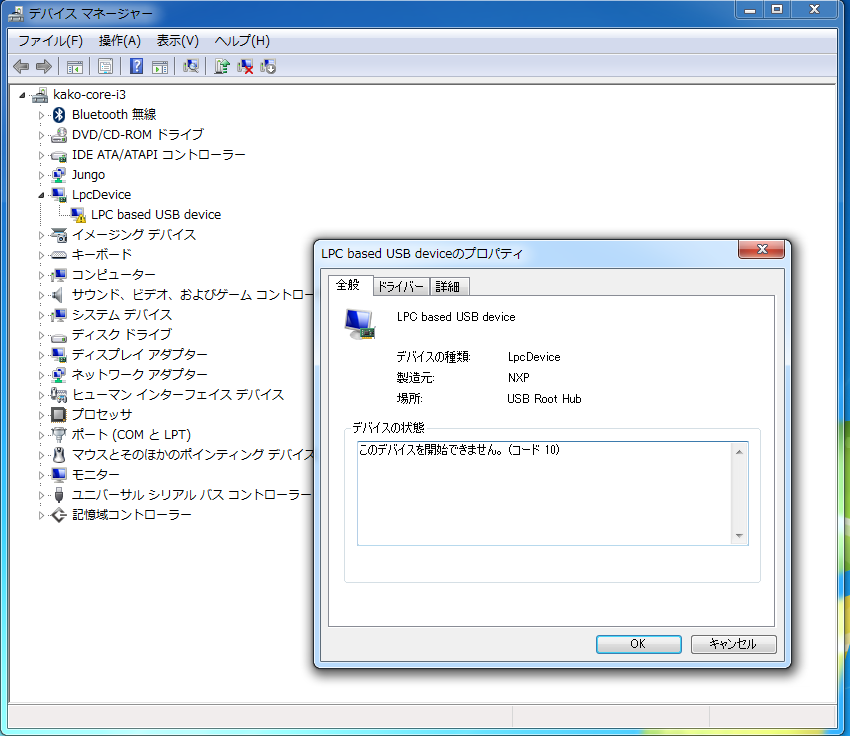850x736 pixels.
Task: Select the システム デバイス tree label
Action: [x=122, y=315]
